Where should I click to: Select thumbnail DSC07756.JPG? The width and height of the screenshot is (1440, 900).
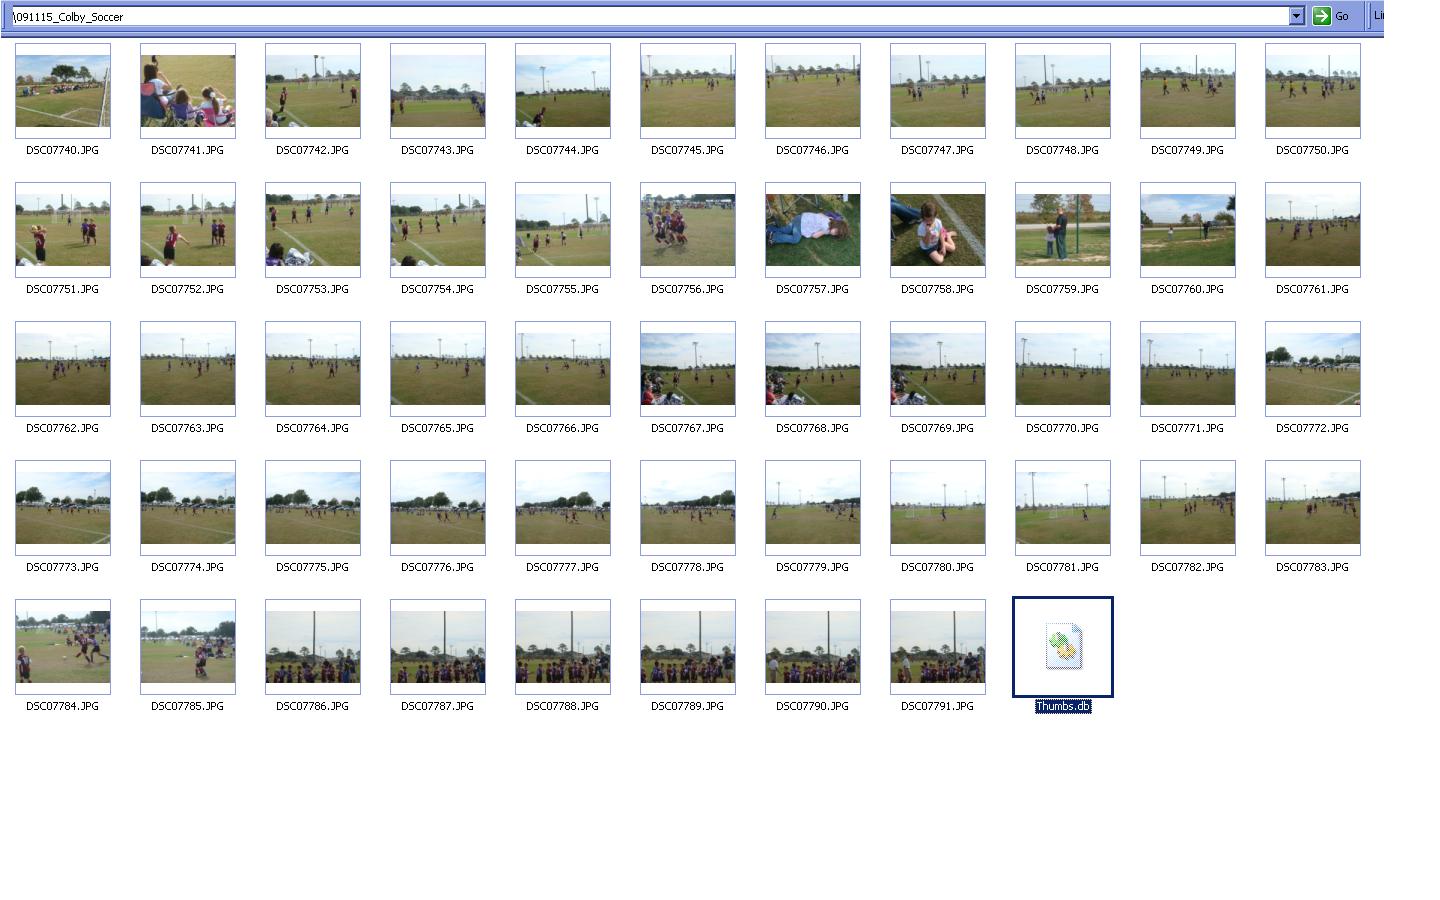click(x=688, y=230)
